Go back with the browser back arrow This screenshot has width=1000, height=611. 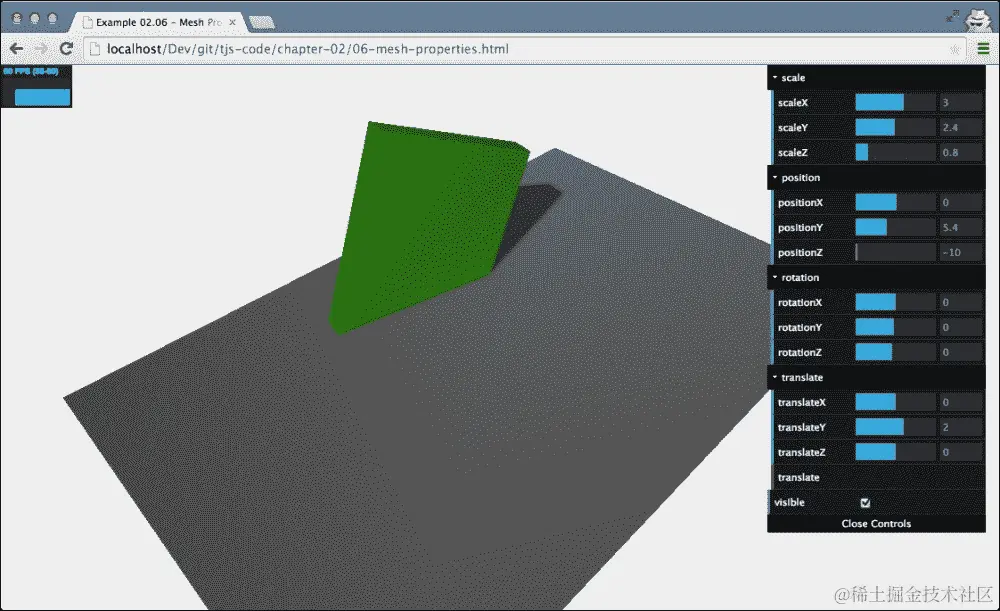pyautogui.click(x=17, y=48)
